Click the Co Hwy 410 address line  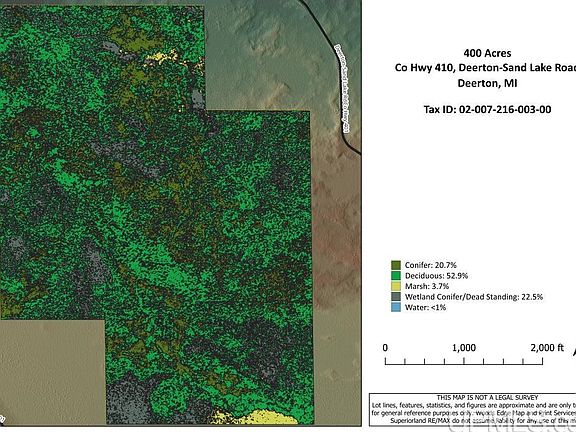[485, 68]
